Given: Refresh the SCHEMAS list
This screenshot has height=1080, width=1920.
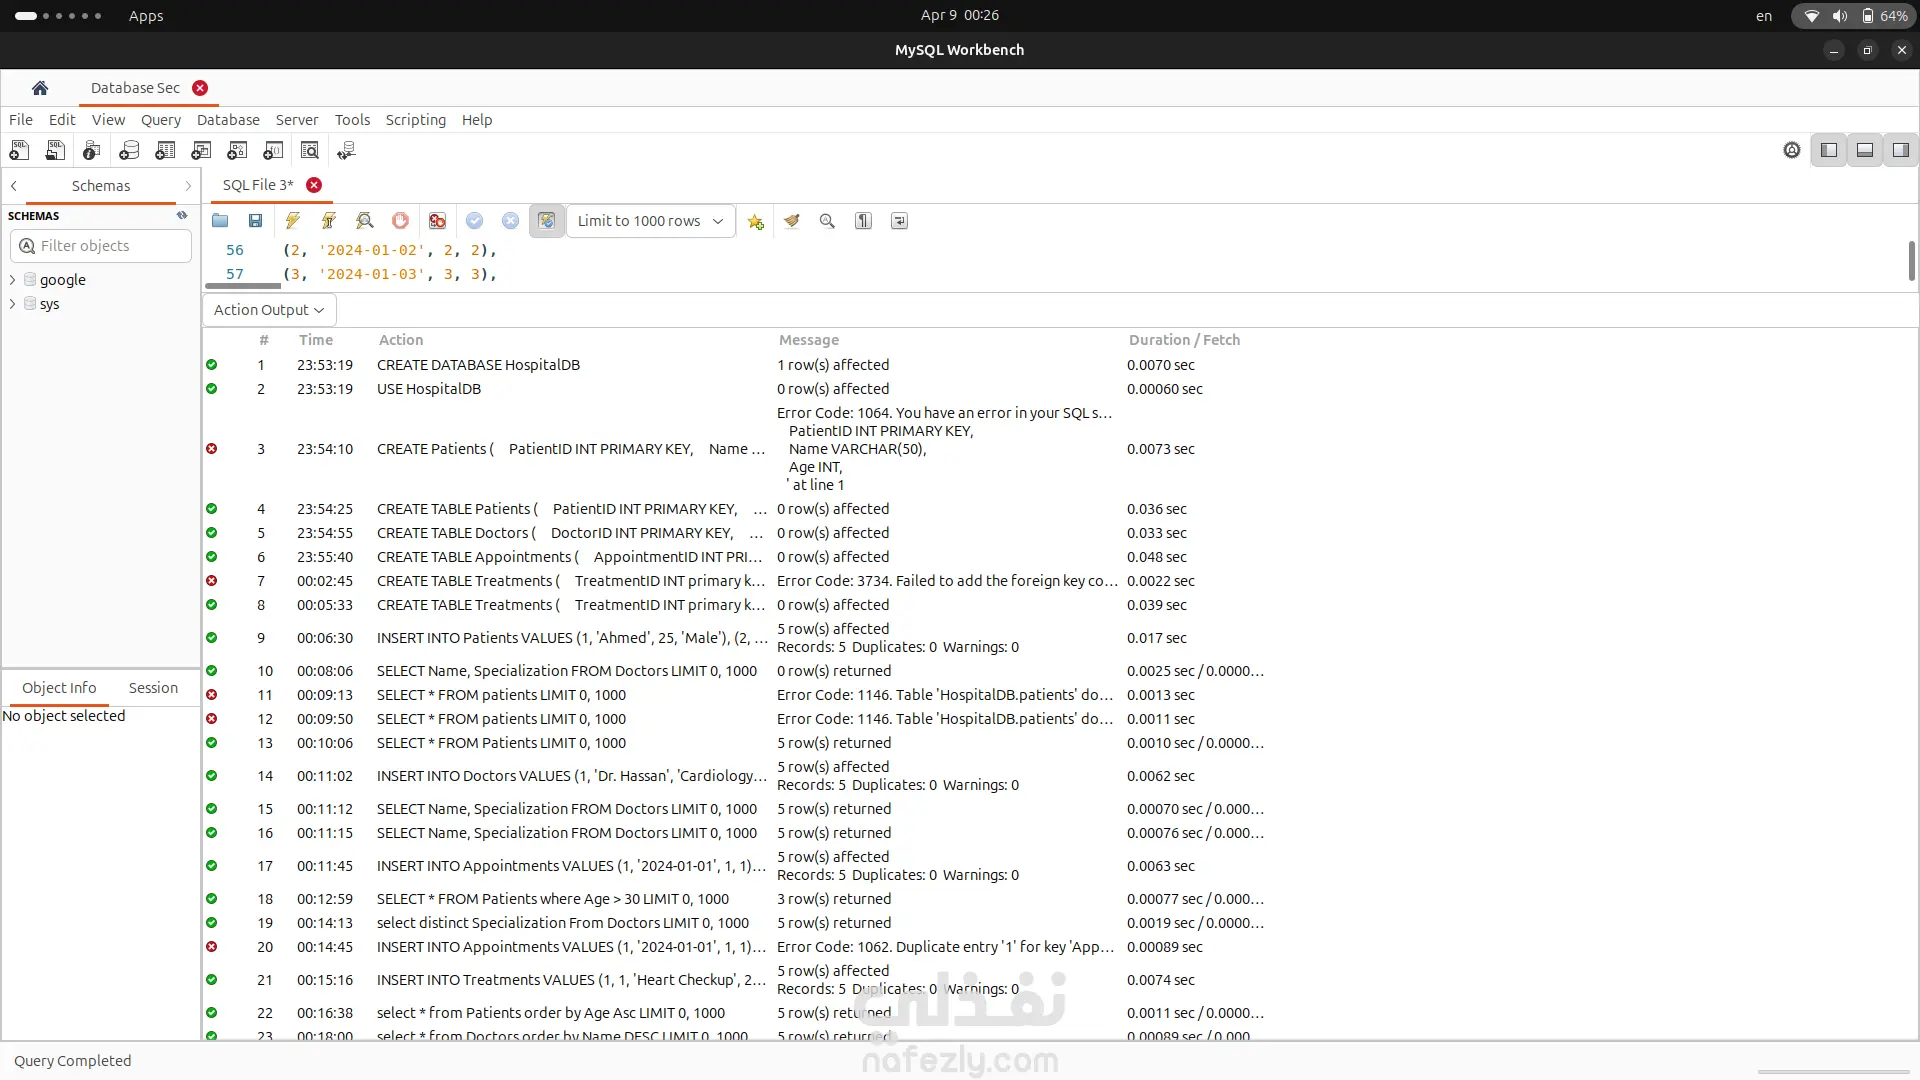Looking at the screenshot, I should (x=182, y=215).
